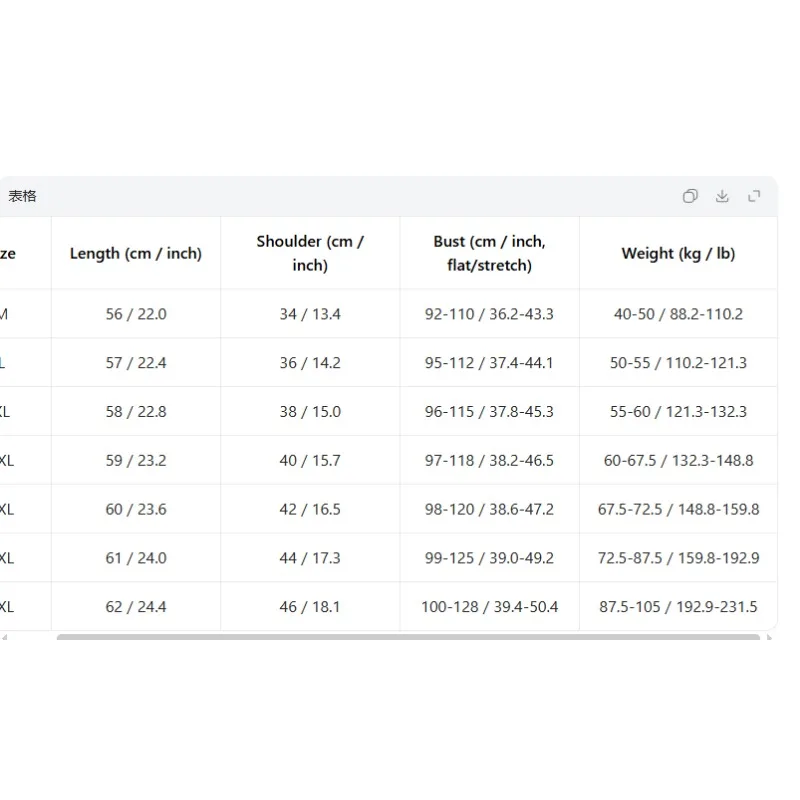Click the '98-120 / 38.6-47.2' bust cell
Viewport: 800px width, 800px height.
490,509
